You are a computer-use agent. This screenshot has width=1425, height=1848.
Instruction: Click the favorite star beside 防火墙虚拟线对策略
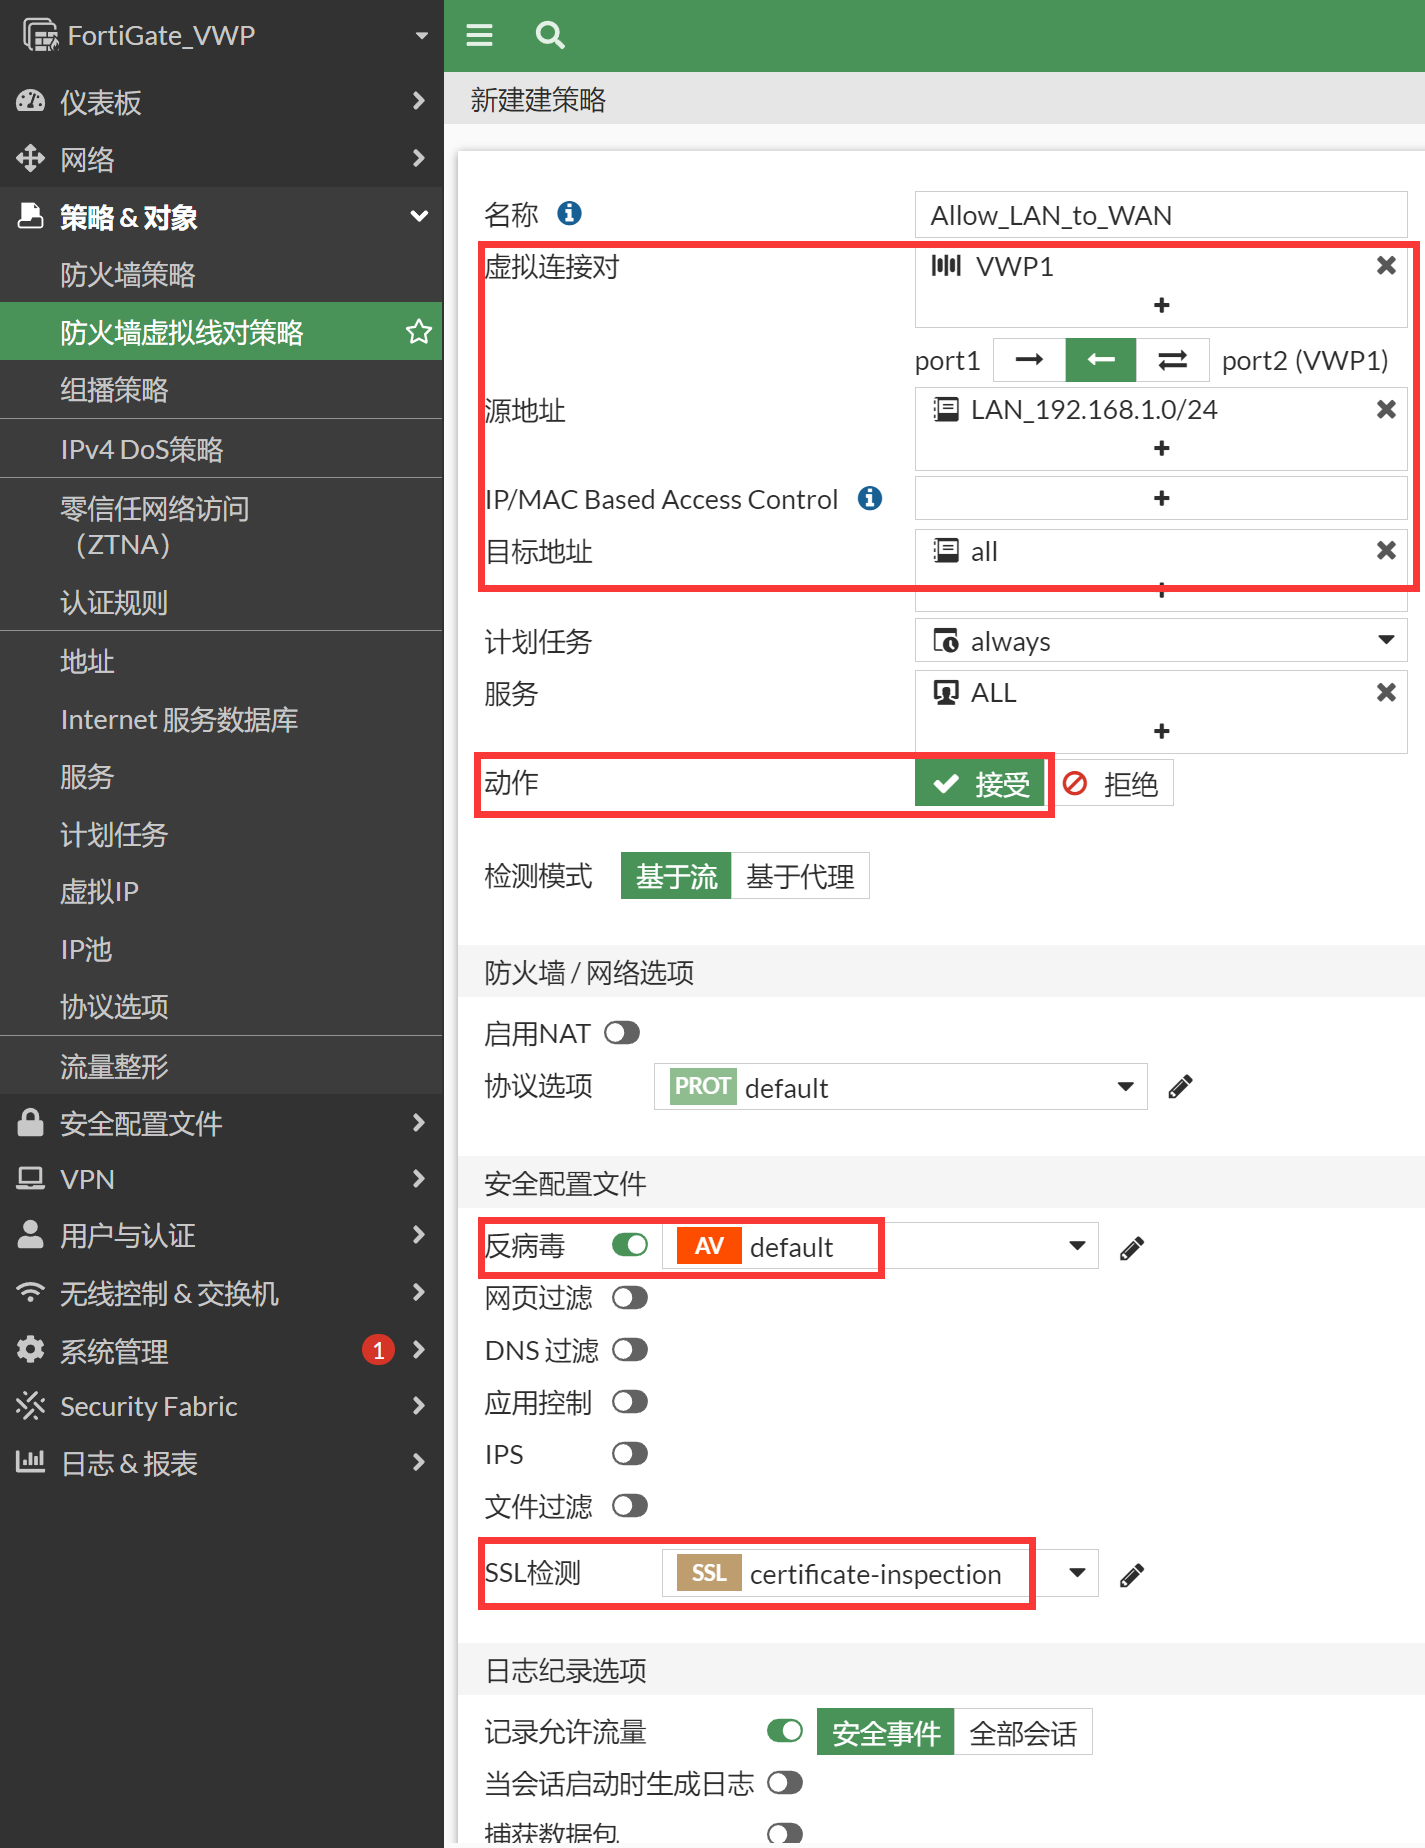(x=418, y=332)
